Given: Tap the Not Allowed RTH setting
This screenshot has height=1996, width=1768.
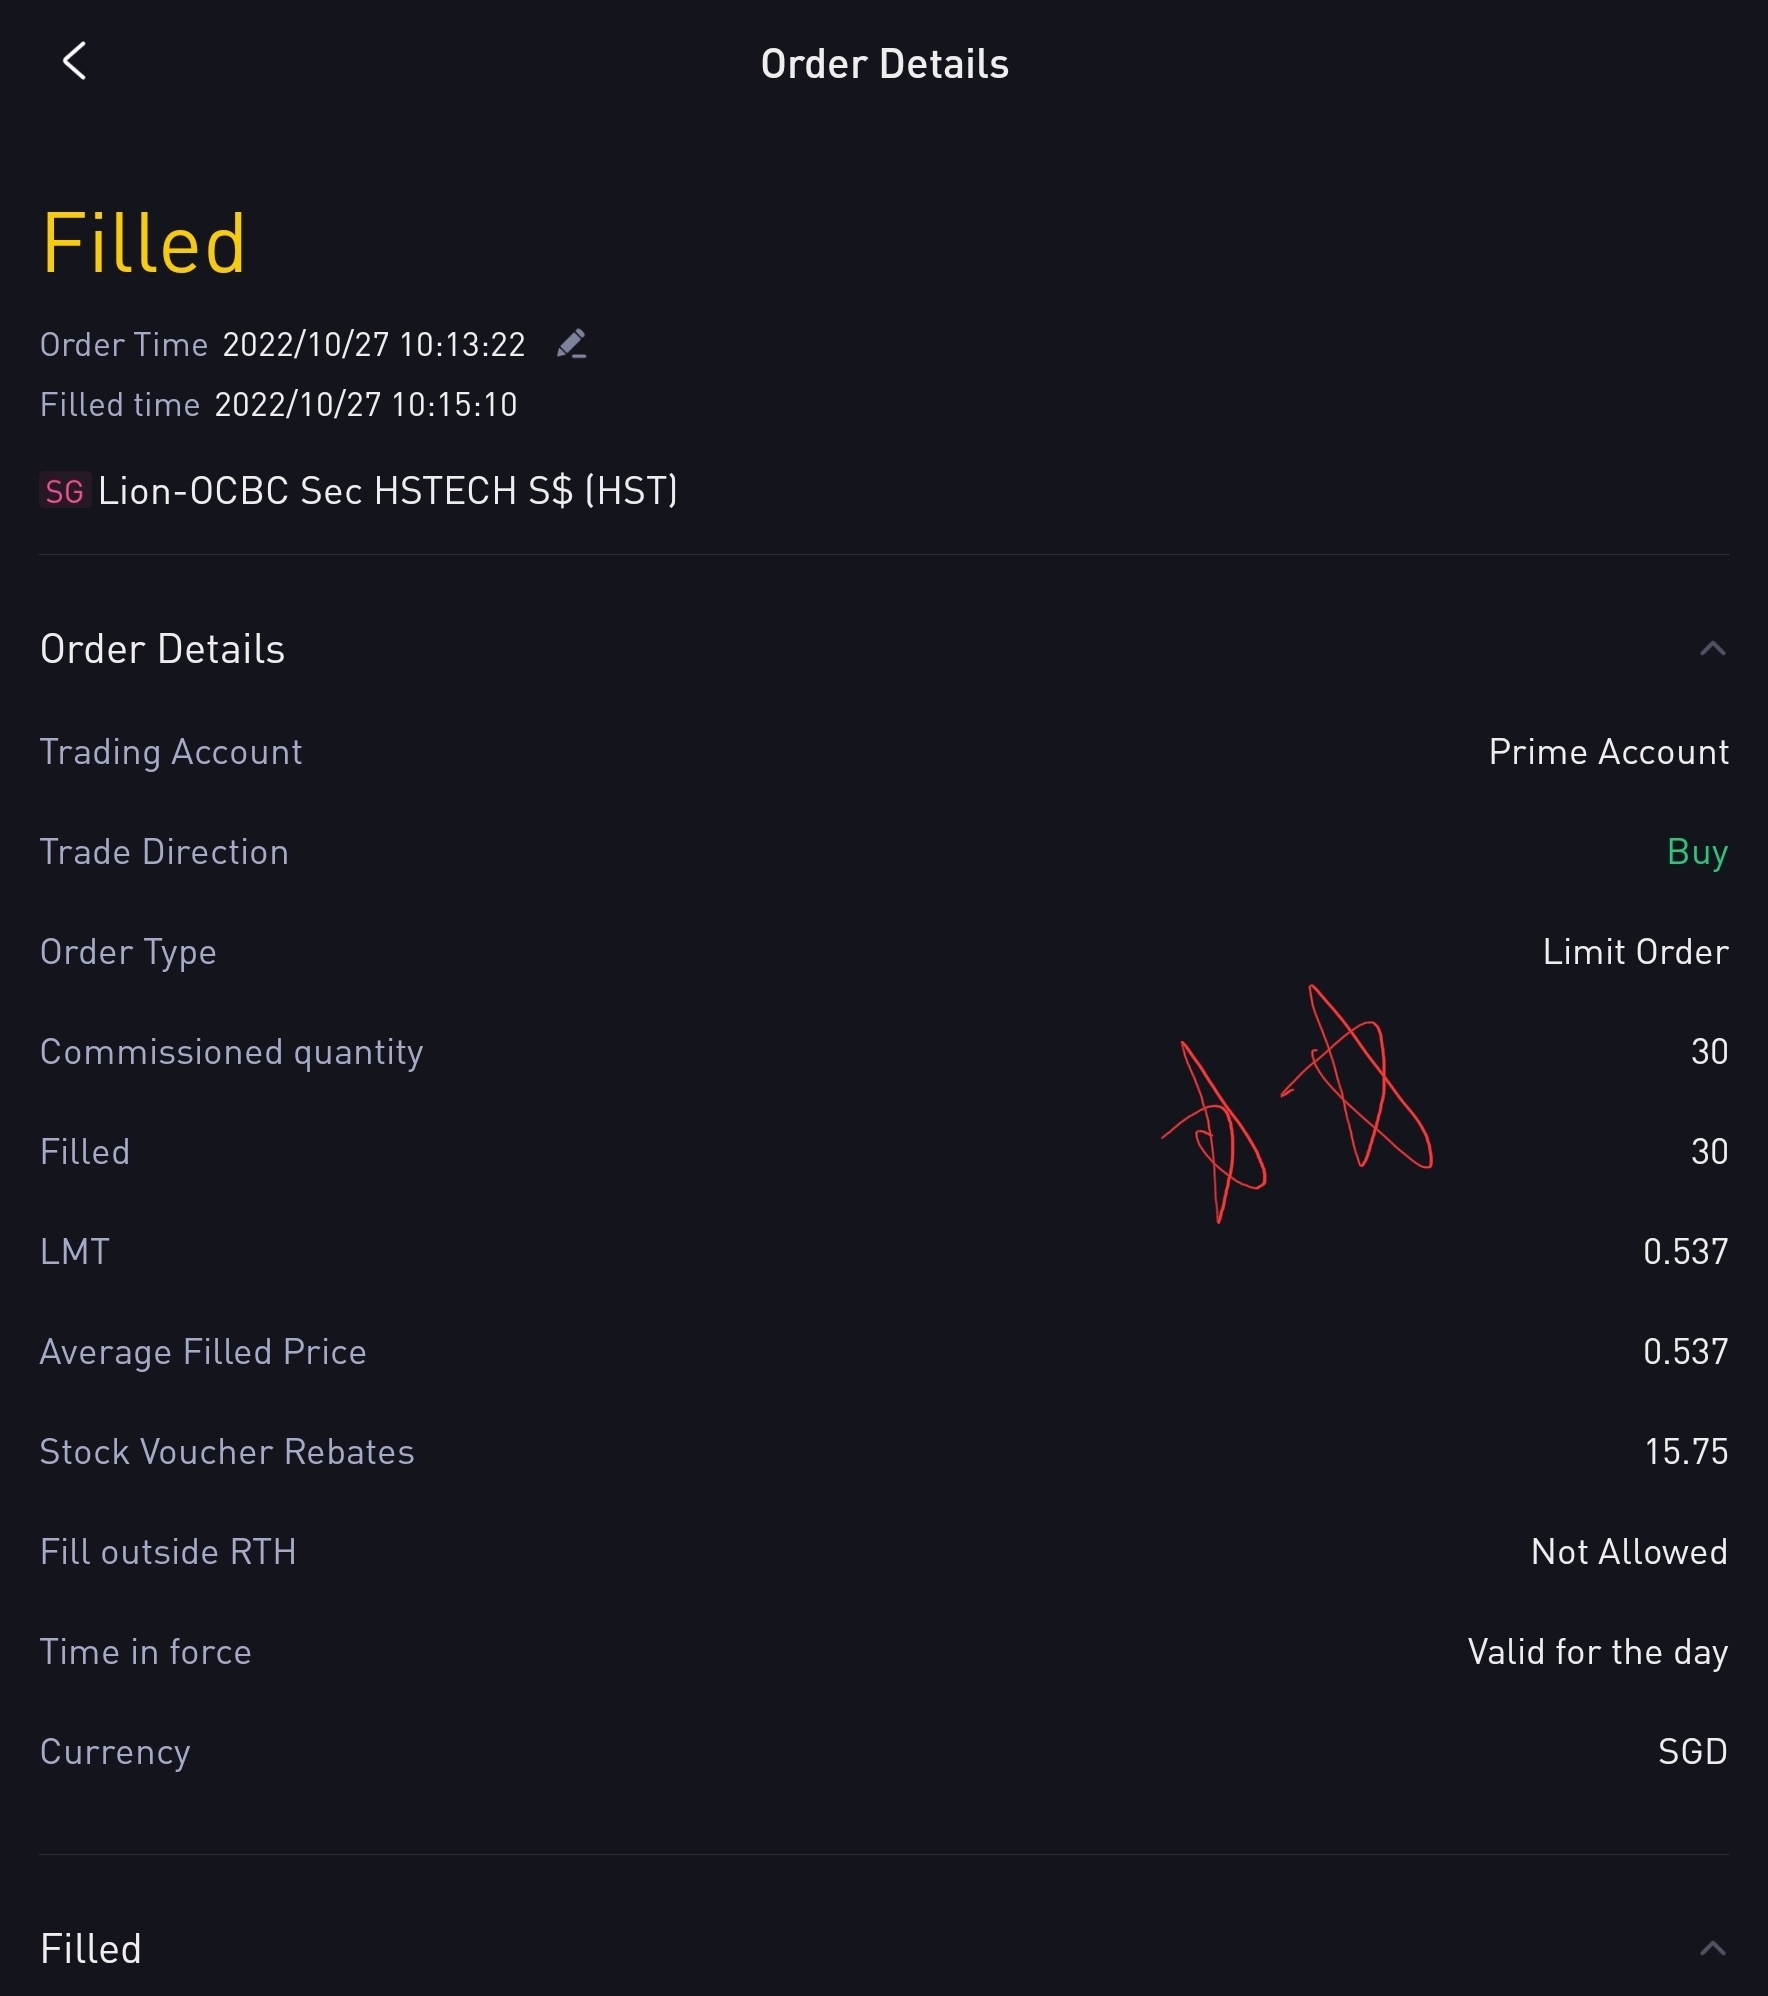Looking at the screenshot, I should click(1629, 1552).
